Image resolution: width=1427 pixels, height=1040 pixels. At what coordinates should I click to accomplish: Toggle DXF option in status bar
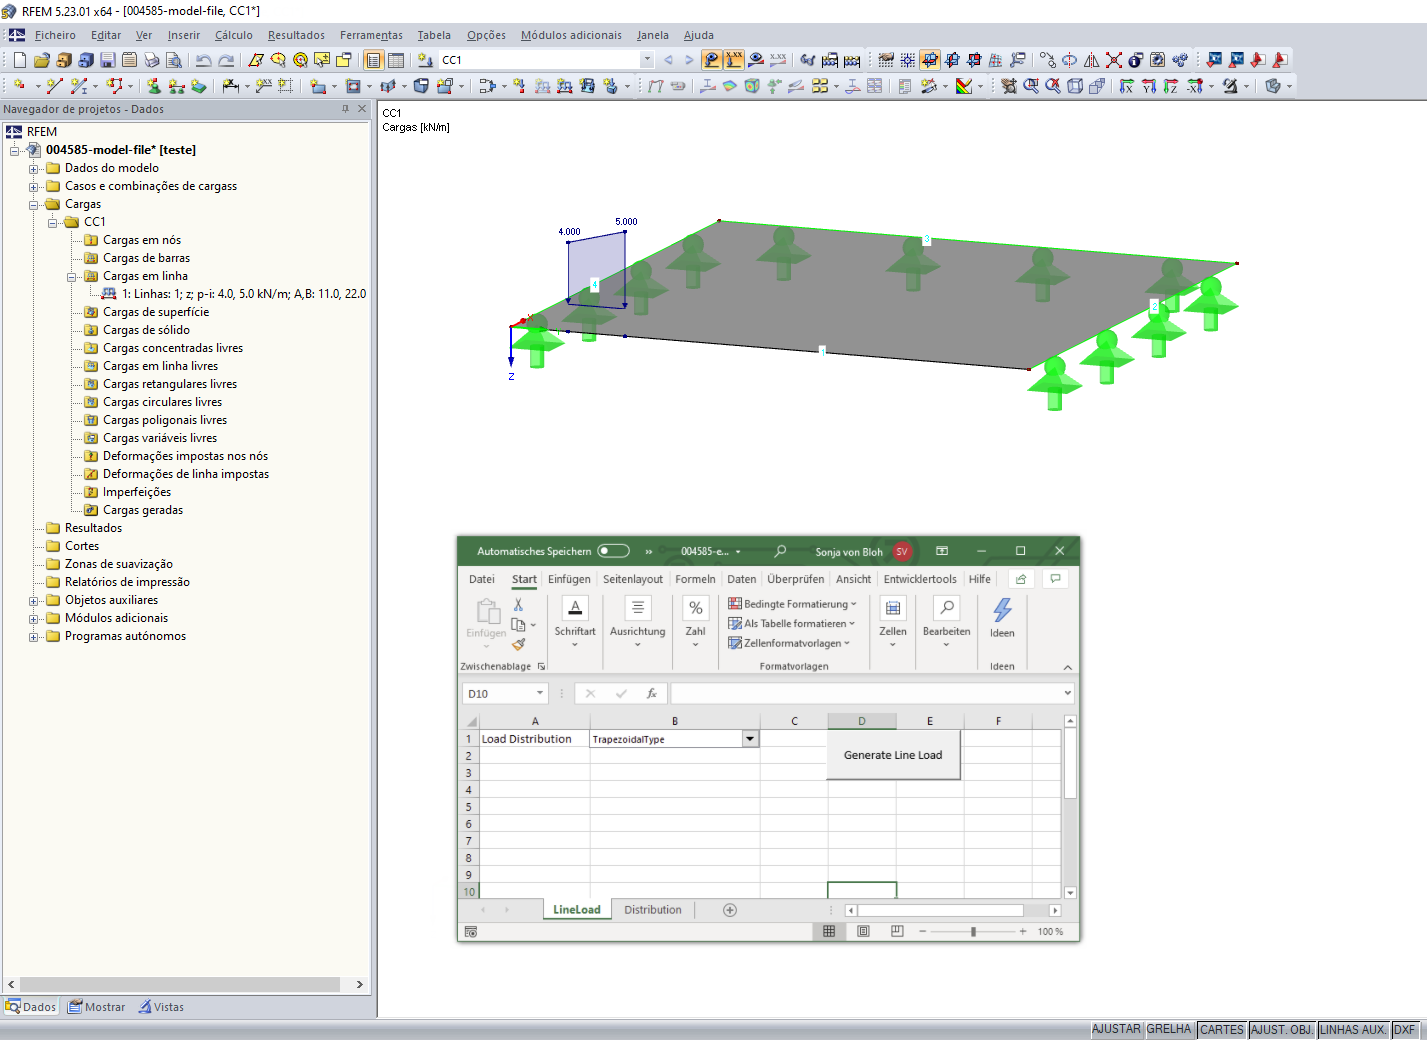tap(1404, 1029)
